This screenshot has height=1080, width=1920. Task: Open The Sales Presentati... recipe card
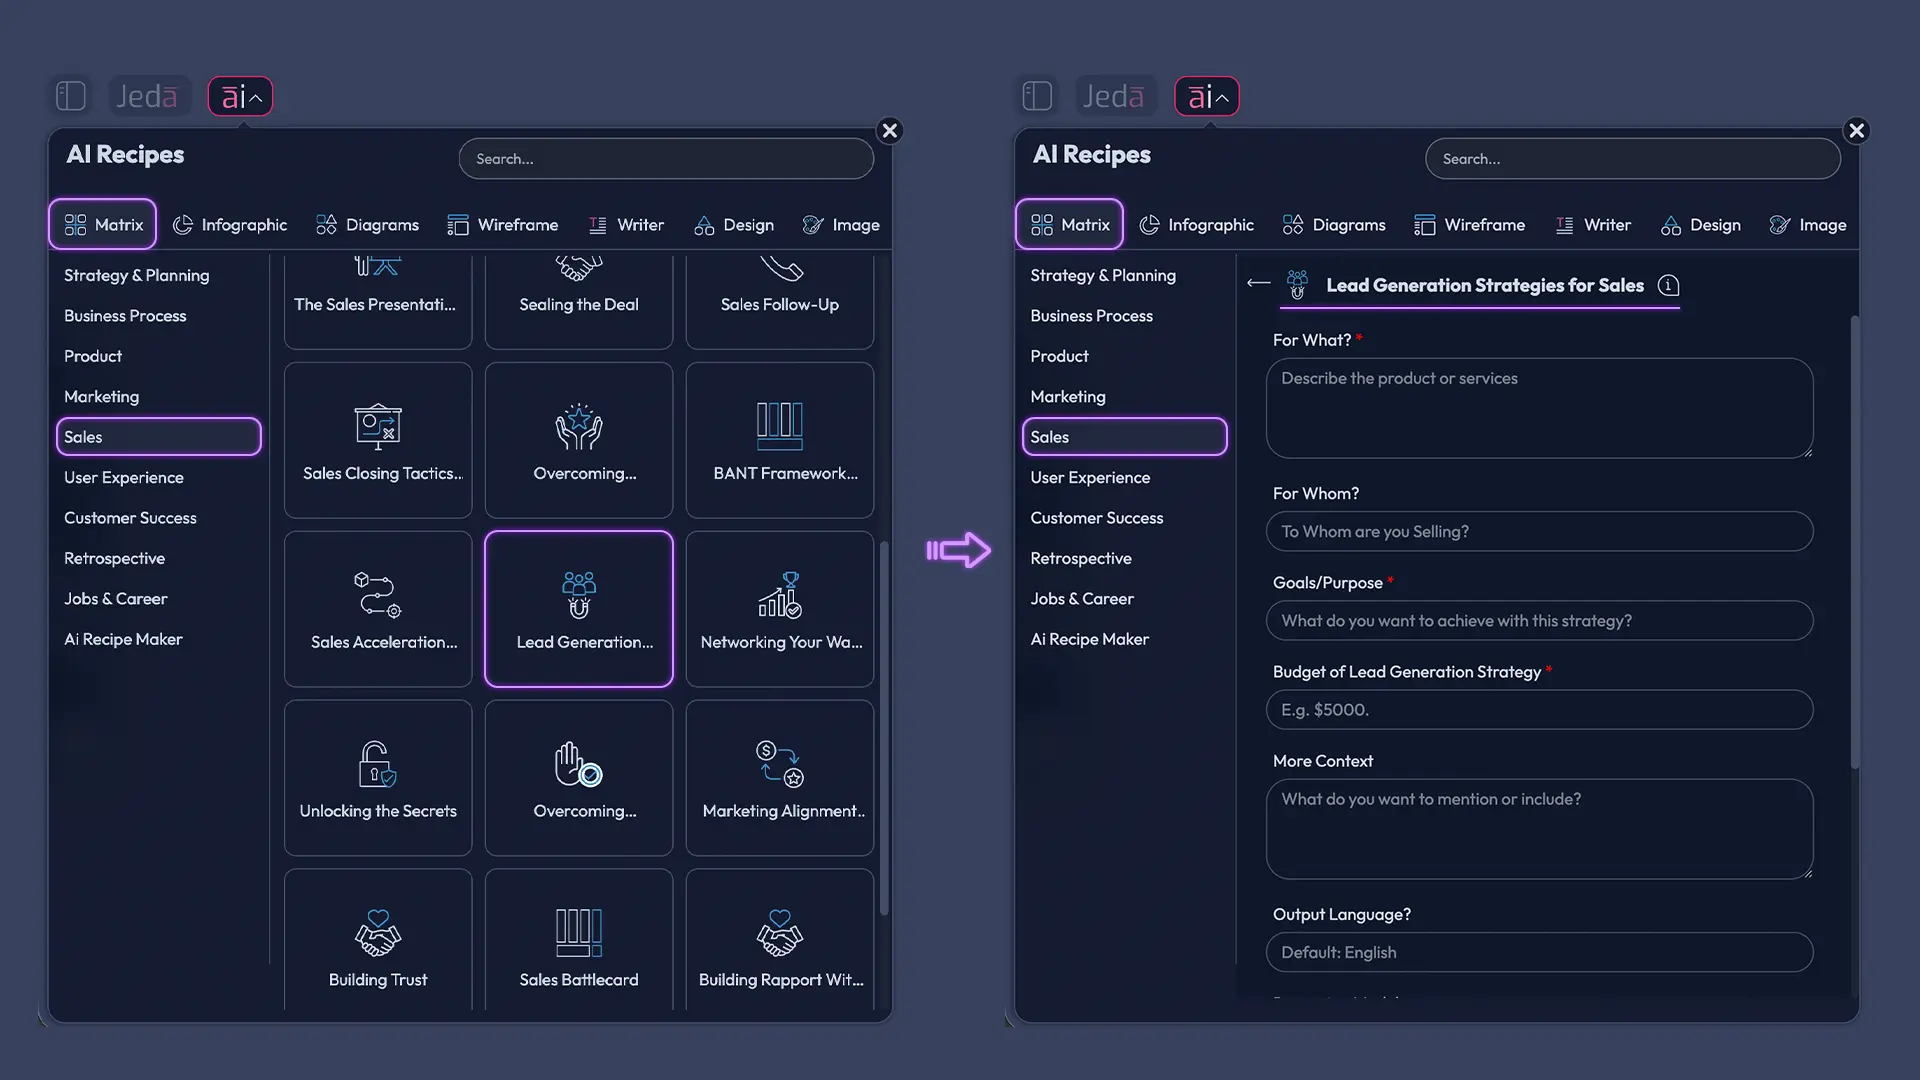[378, 301]
